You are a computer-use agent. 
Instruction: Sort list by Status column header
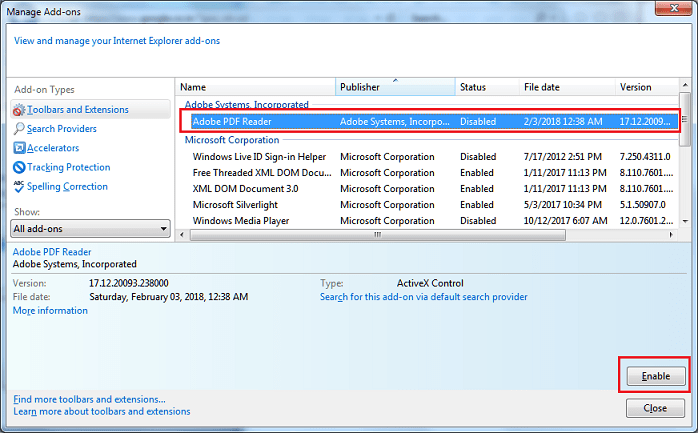click(487, 87)
